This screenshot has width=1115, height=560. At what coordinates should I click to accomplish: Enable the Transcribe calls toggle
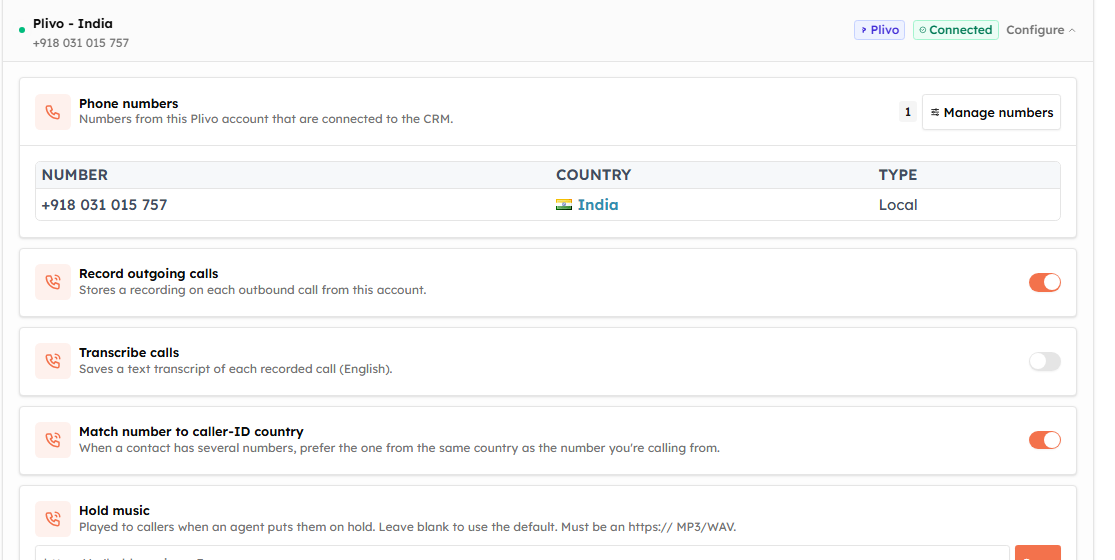coord(1045,361)
